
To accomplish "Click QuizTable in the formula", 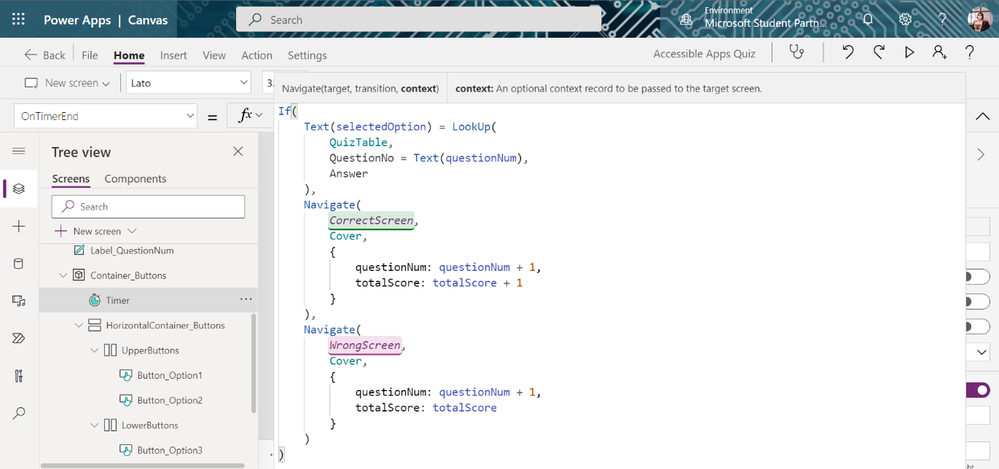I will (358, 142).
